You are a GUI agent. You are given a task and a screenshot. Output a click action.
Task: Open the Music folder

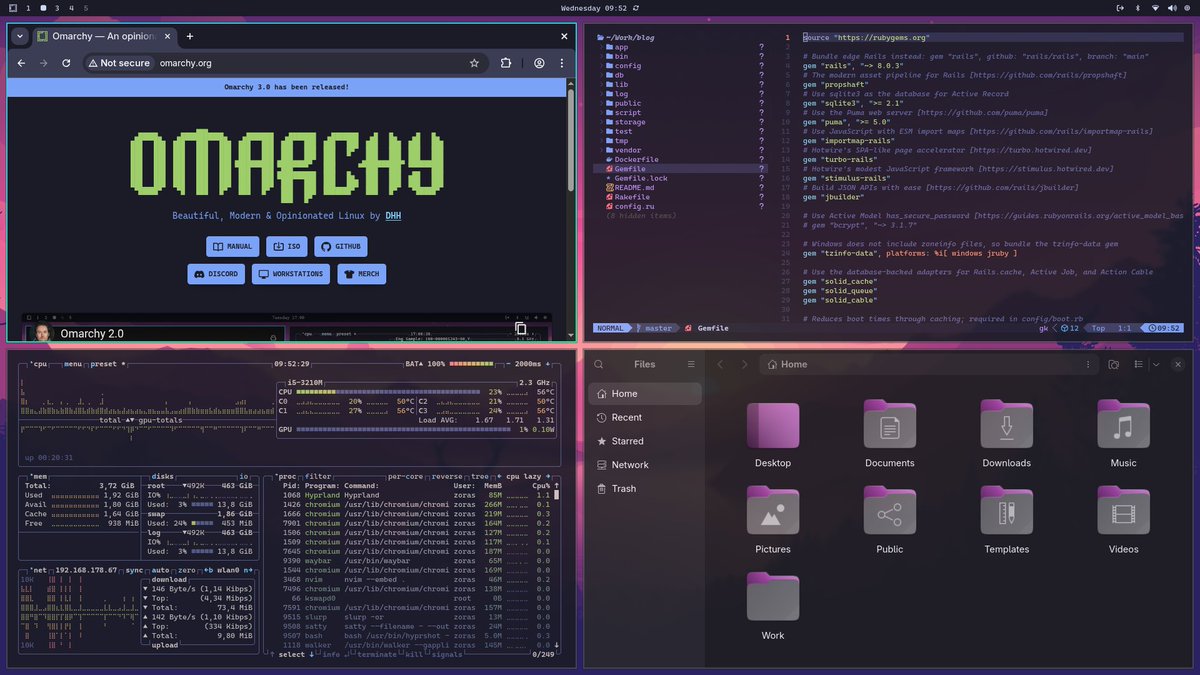coord(1123,433)
